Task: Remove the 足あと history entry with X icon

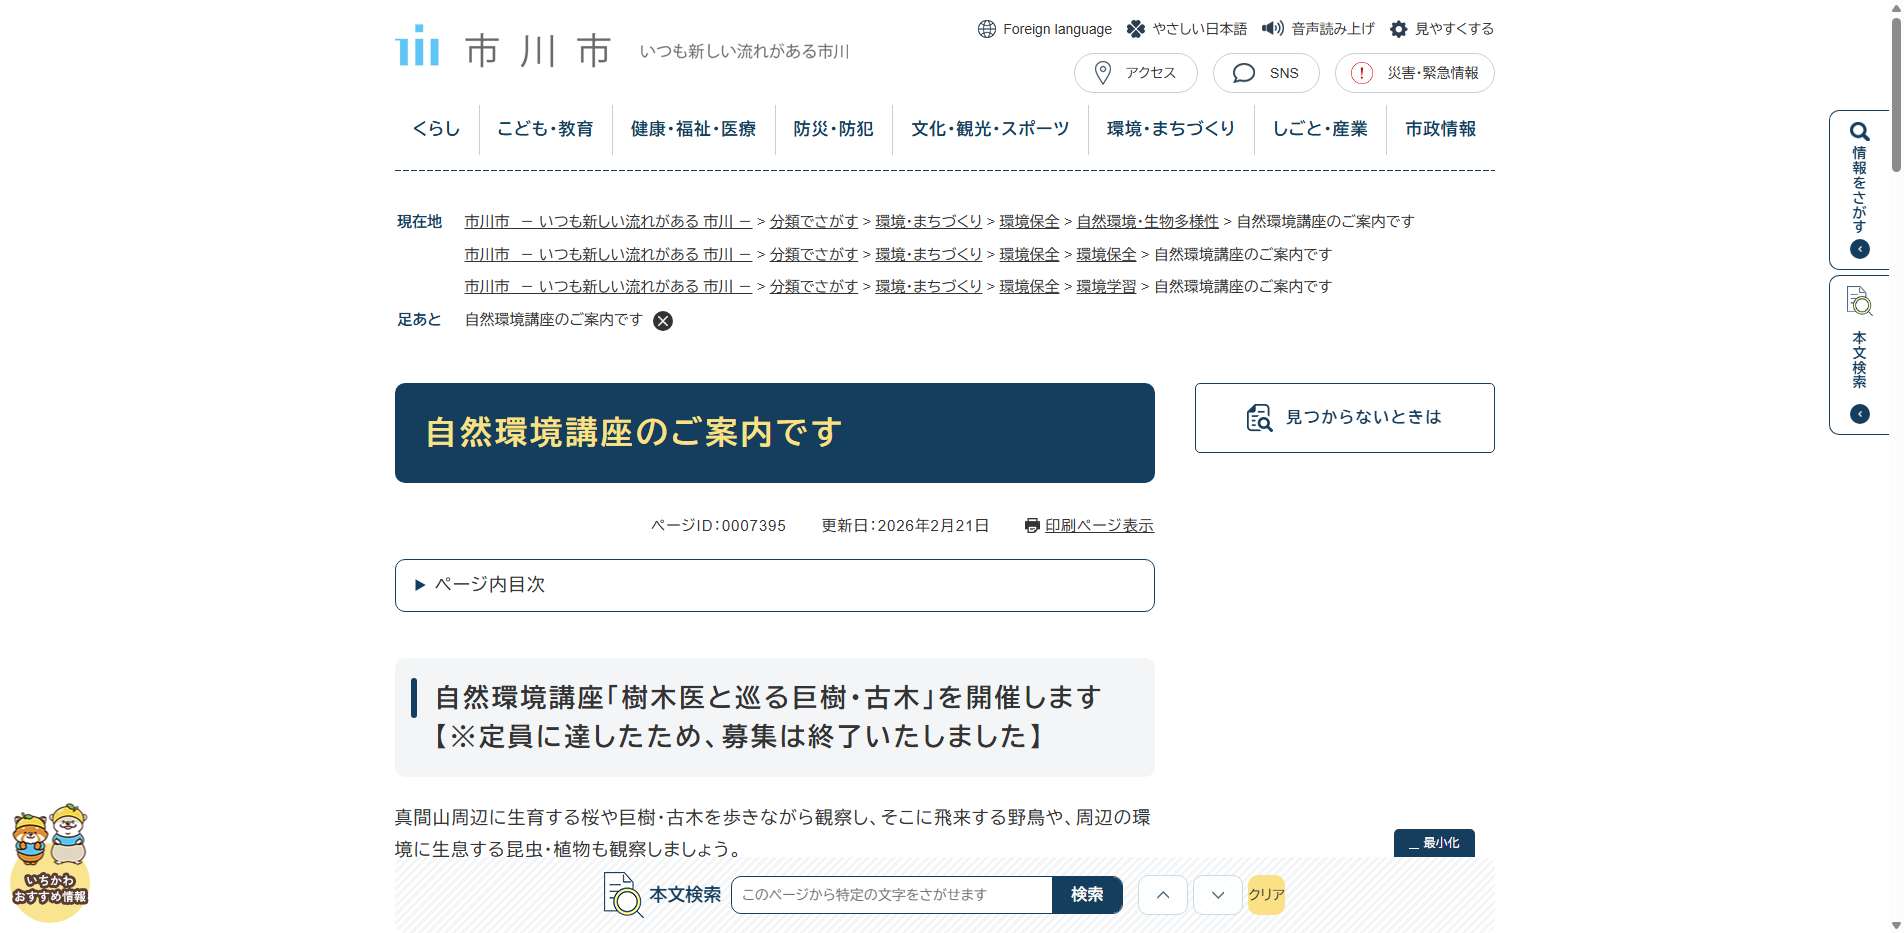Action: pyautogui.click(x=663, y=321)
